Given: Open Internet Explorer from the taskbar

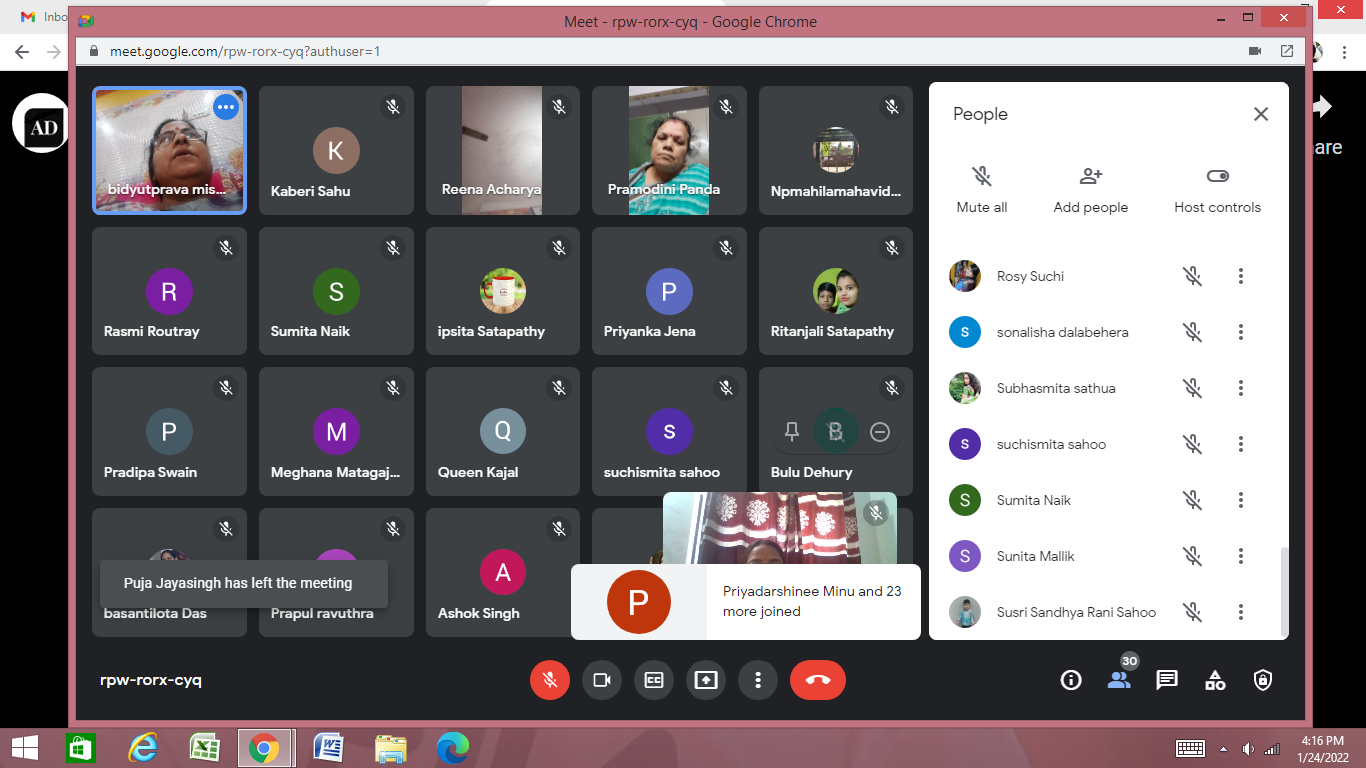Looking at the screenshot, I should [x=143, y=748].
